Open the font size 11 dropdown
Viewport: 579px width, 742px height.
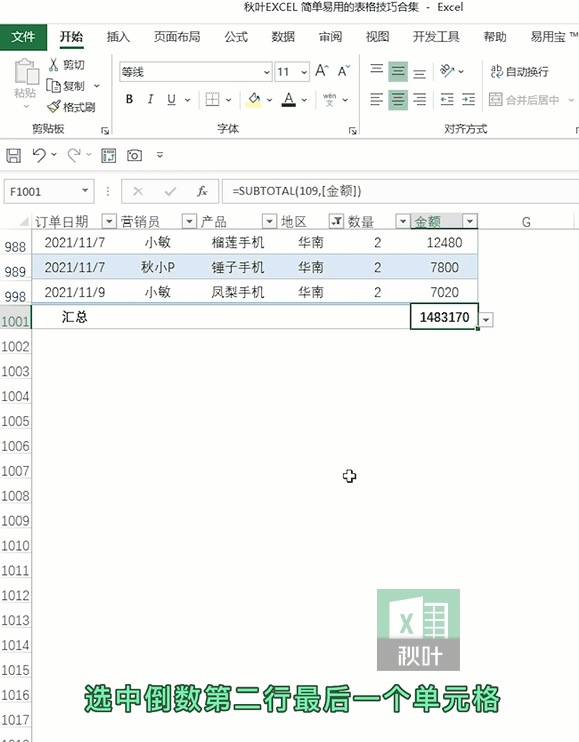click(x=304, y=72)
